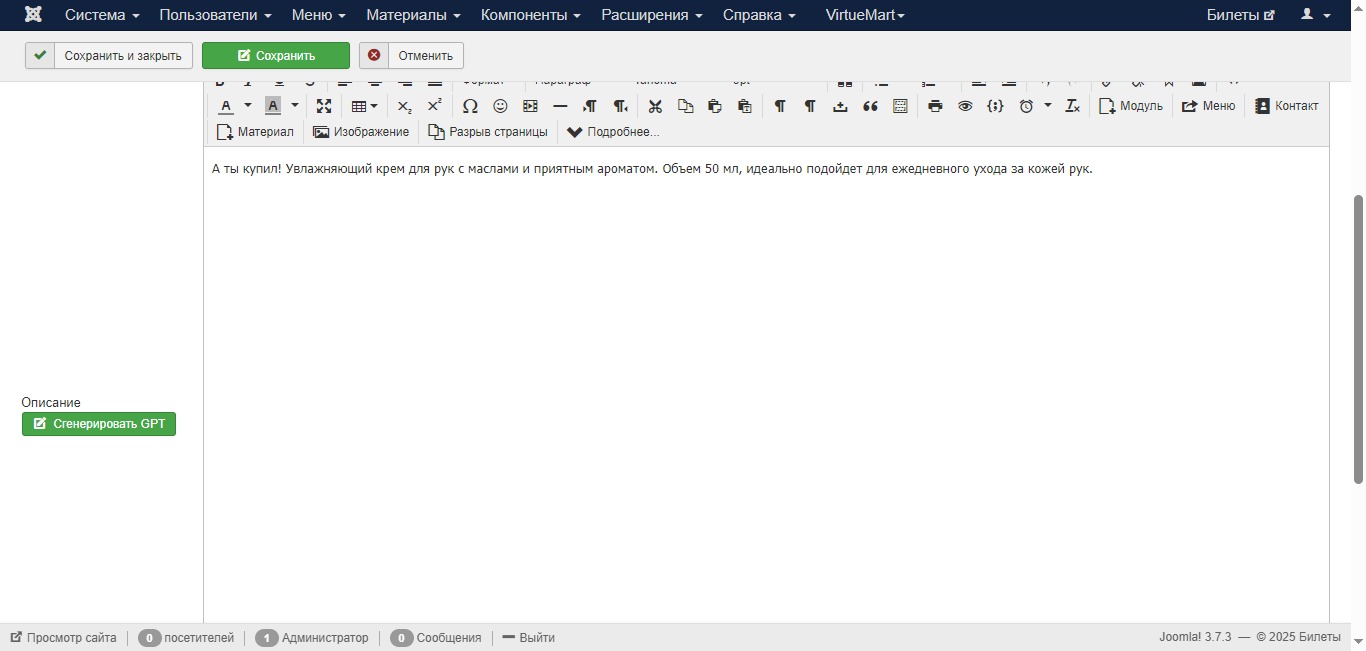Set left-to-right text direction
1366x651 pixels.
[590, 106]
